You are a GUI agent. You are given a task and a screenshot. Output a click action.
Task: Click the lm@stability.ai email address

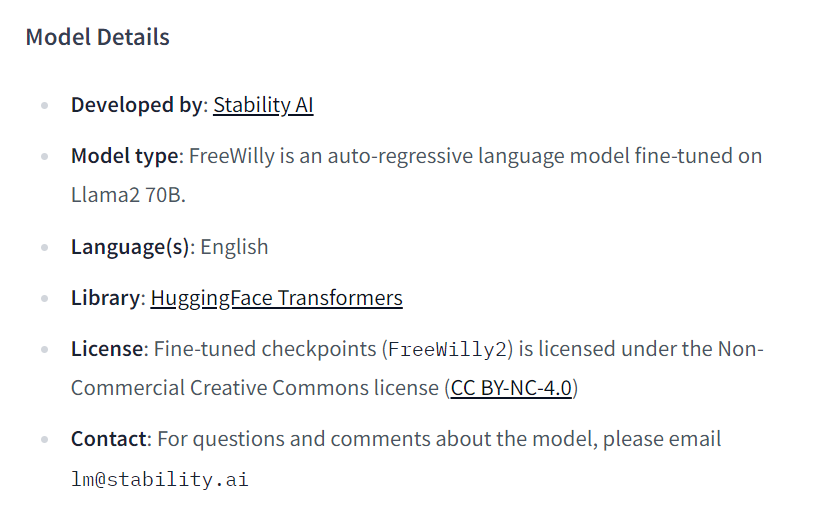click(x=160, y=479)
